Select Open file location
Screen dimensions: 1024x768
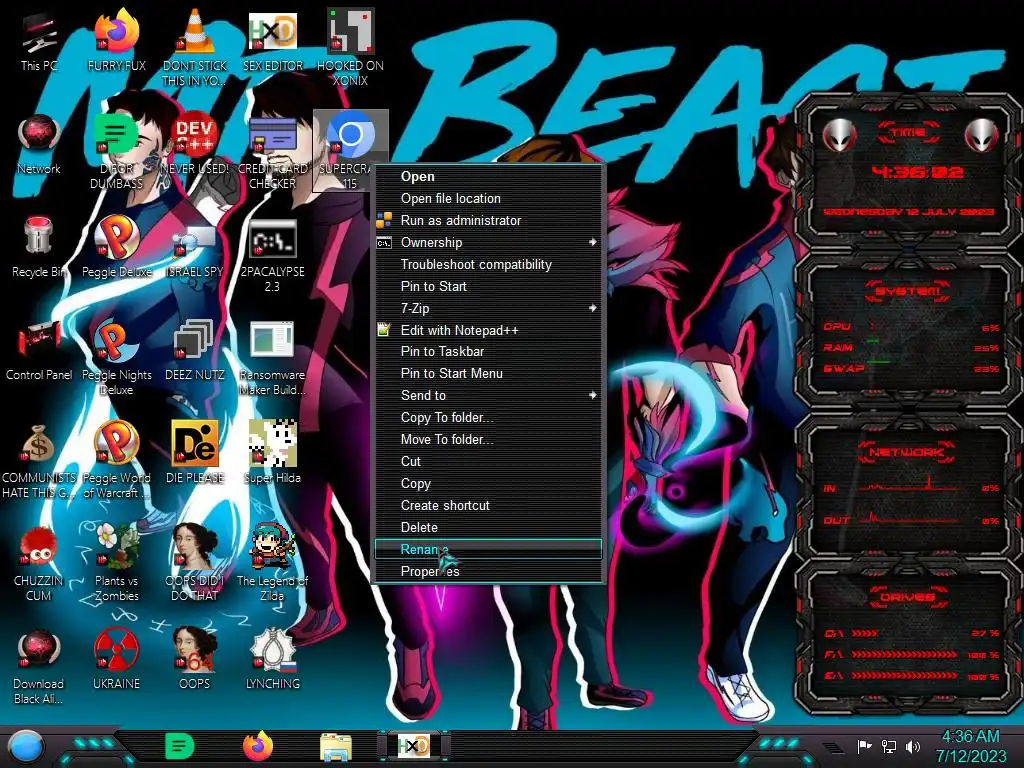(488, 199)
